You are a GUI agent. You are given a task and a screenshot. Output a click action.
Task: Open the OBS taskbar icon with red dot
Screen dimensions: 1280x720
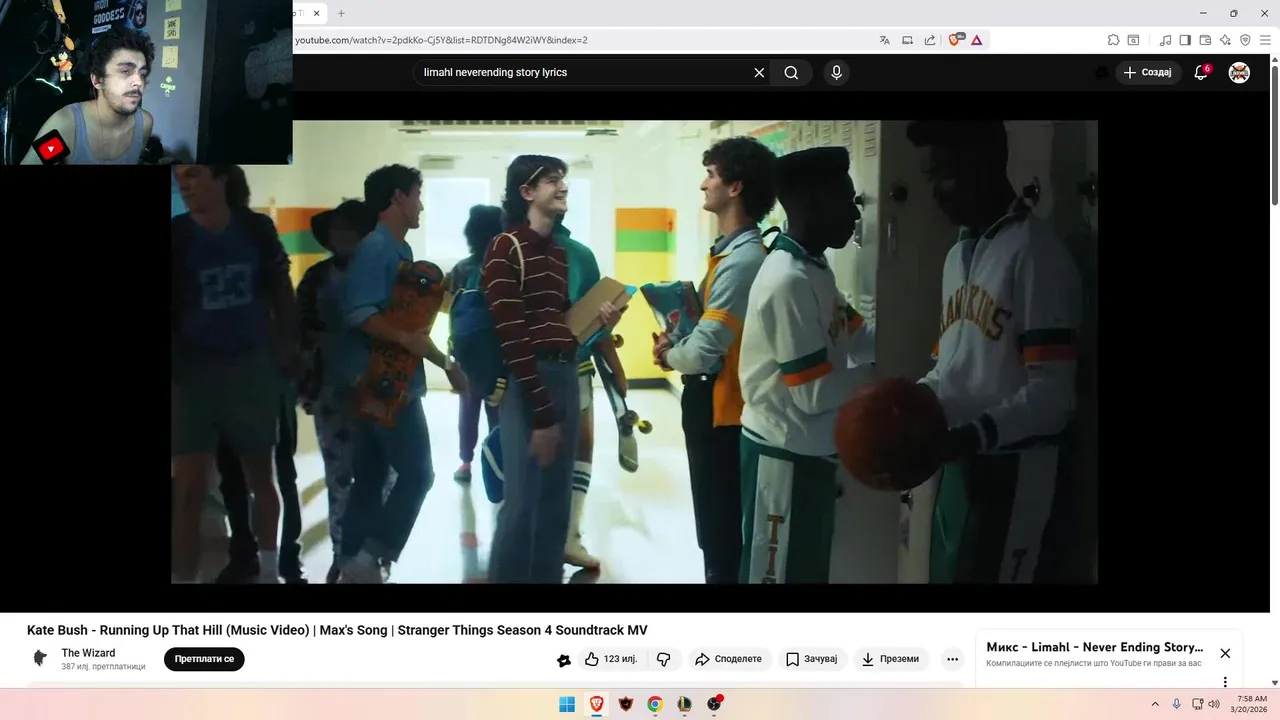pyautogui.click(x=714, y=704)
